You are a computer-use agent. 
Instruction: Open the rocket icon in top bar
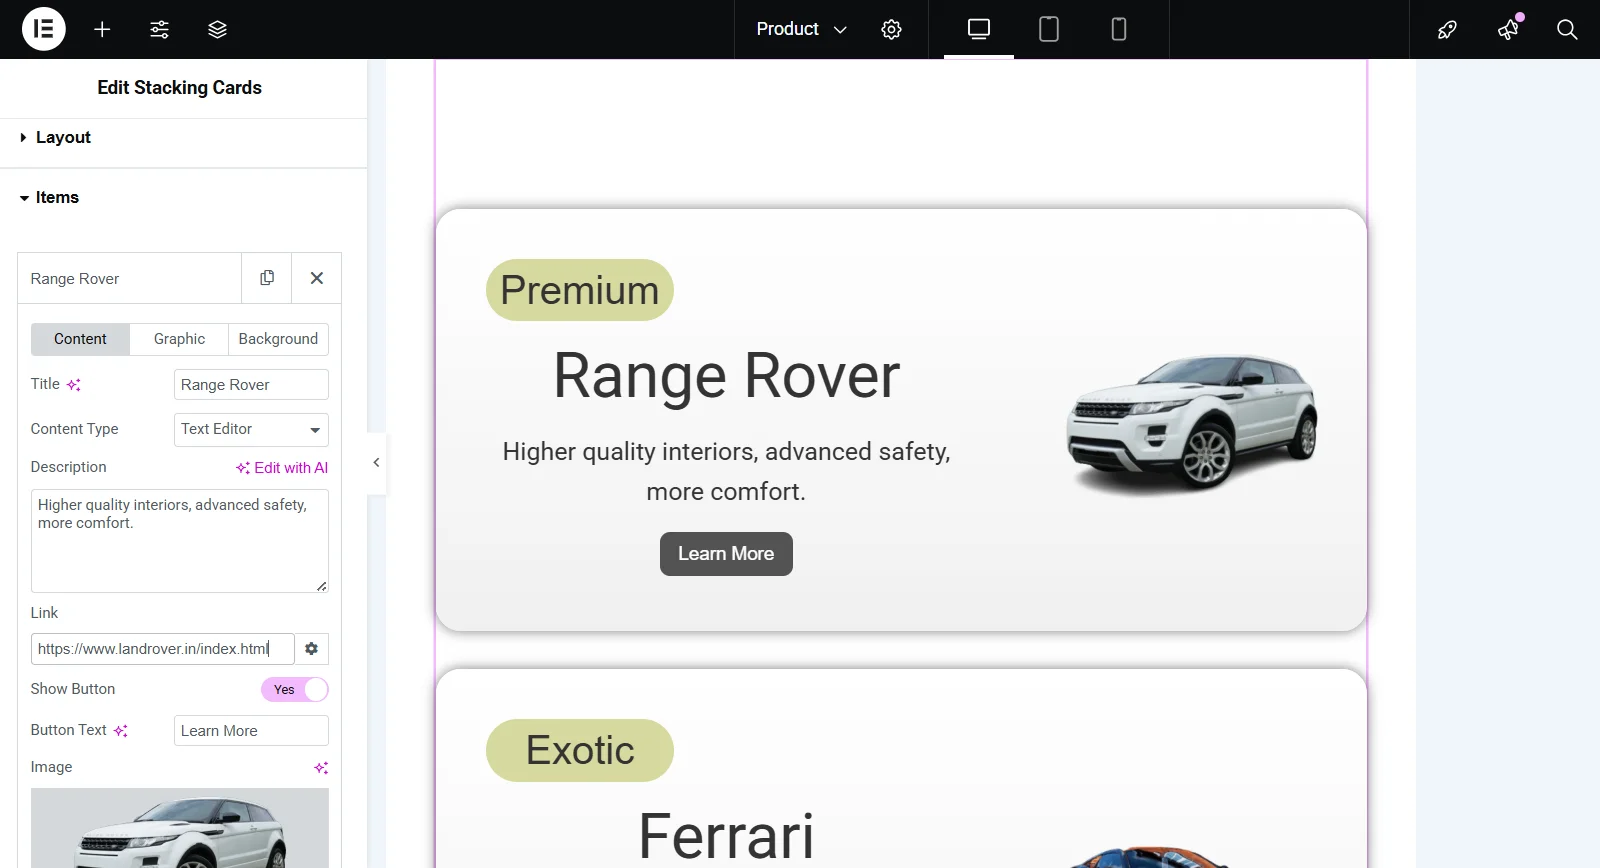(1447, 29)
